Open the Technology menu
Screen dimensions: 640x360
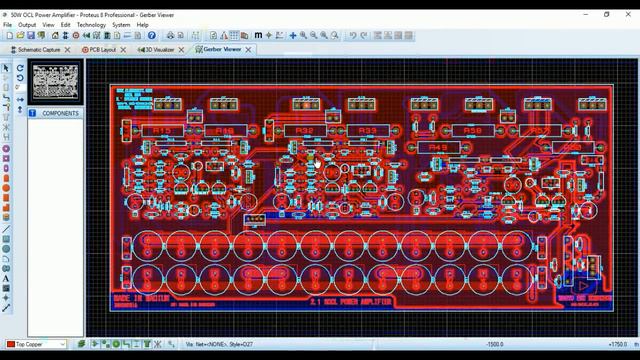click(x=91, y=25)
